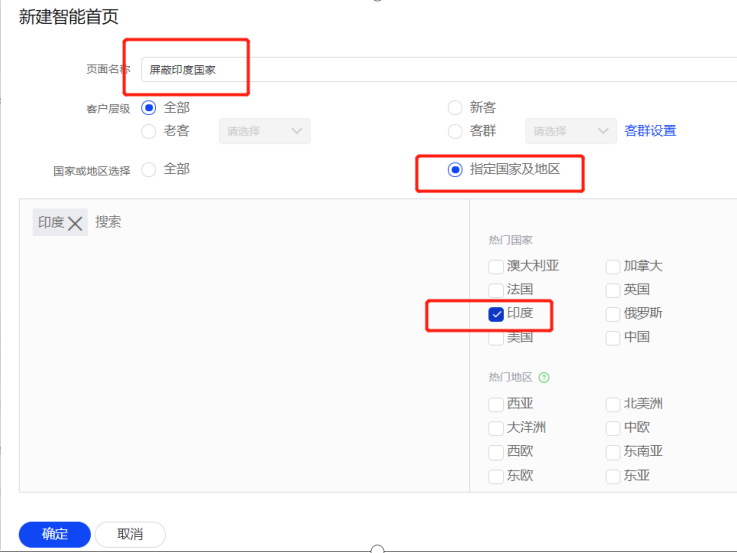Check the 西亚 region checkbox
Screen dimensions: 737x553
[496, 404]
